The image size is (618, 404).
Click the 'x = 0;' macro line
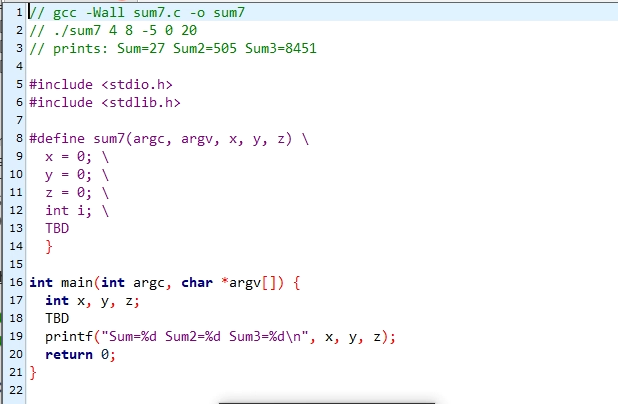click(x=77, y=156)
